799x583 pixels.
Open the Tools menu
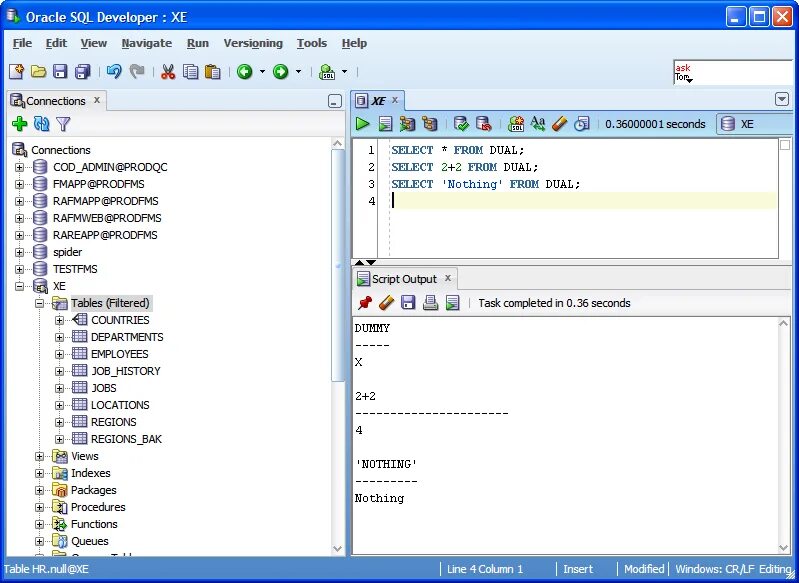(x=312, y=43)
